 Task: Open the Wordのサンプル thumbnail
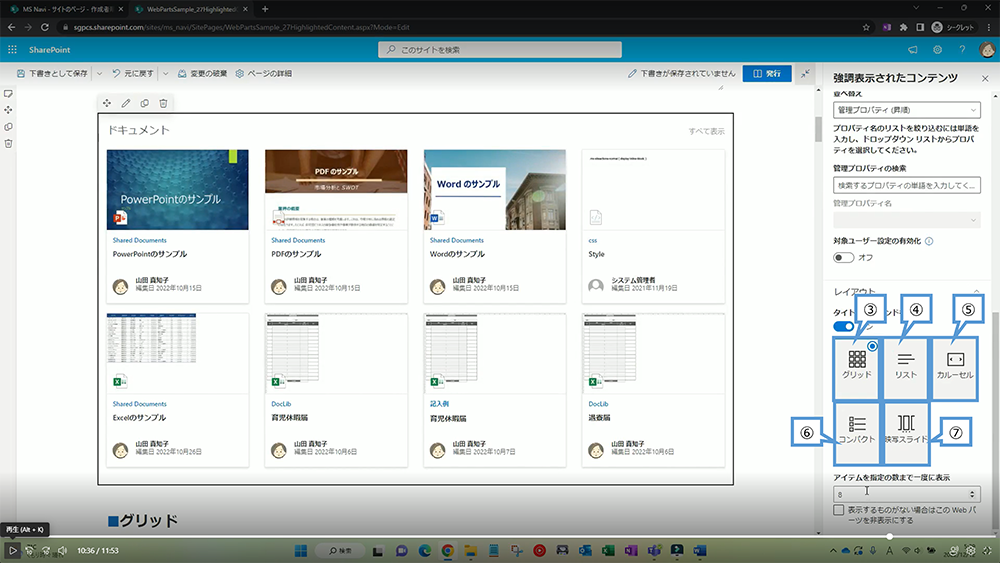[x=494, y=190]
